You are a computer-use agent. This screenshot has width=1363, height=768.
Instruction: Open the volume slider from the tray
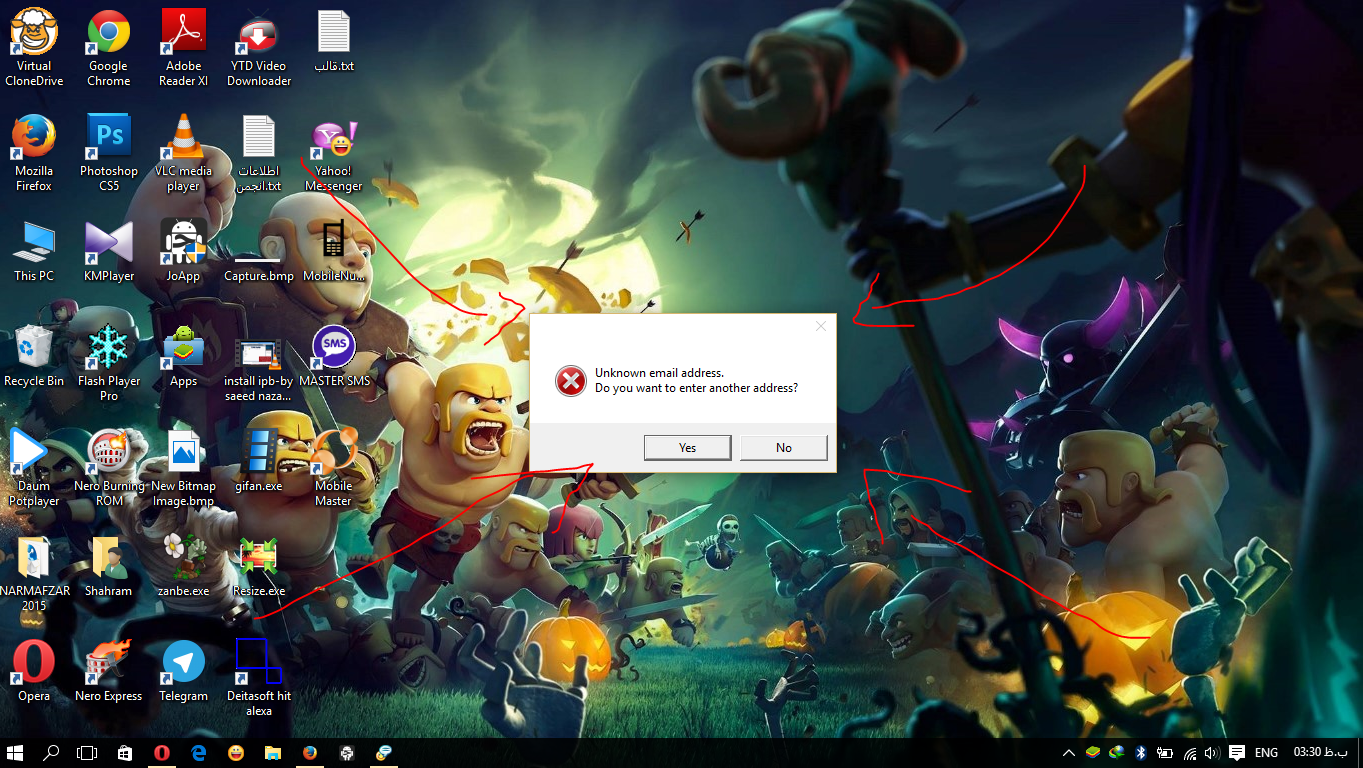(1212, 753)
